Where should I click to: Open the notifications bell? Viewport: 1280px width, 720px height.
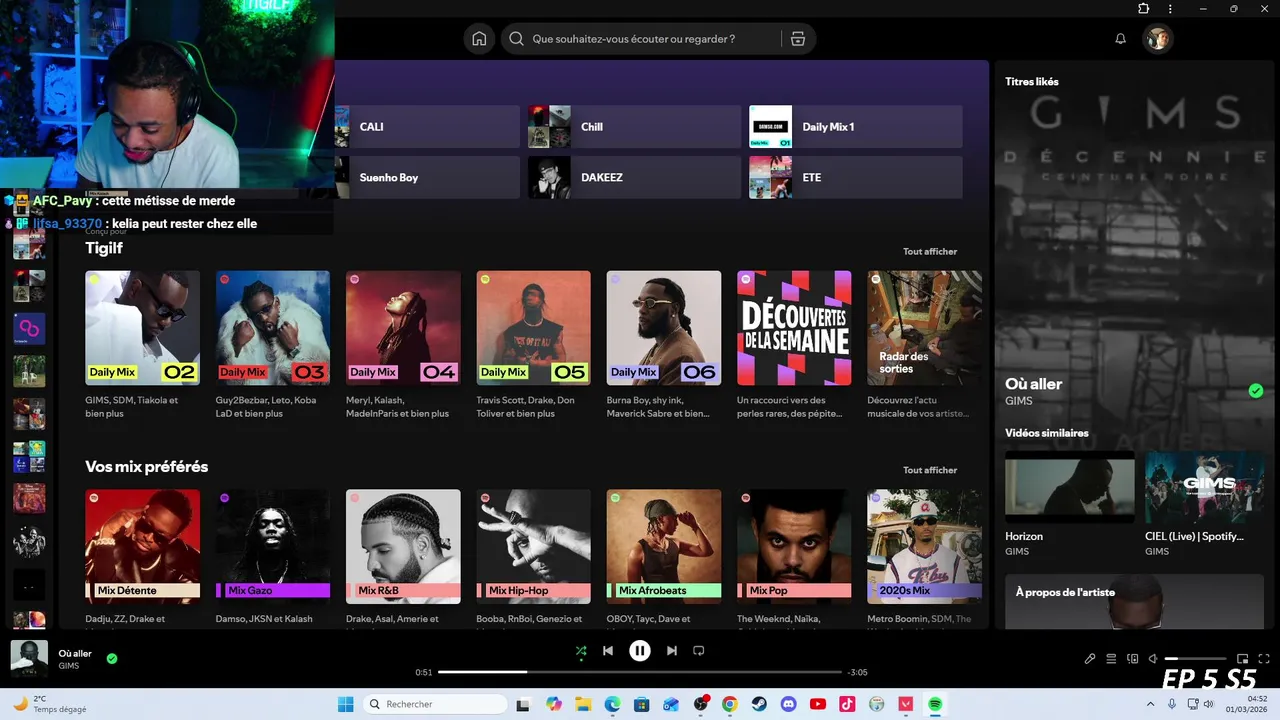pos(1121,39)
